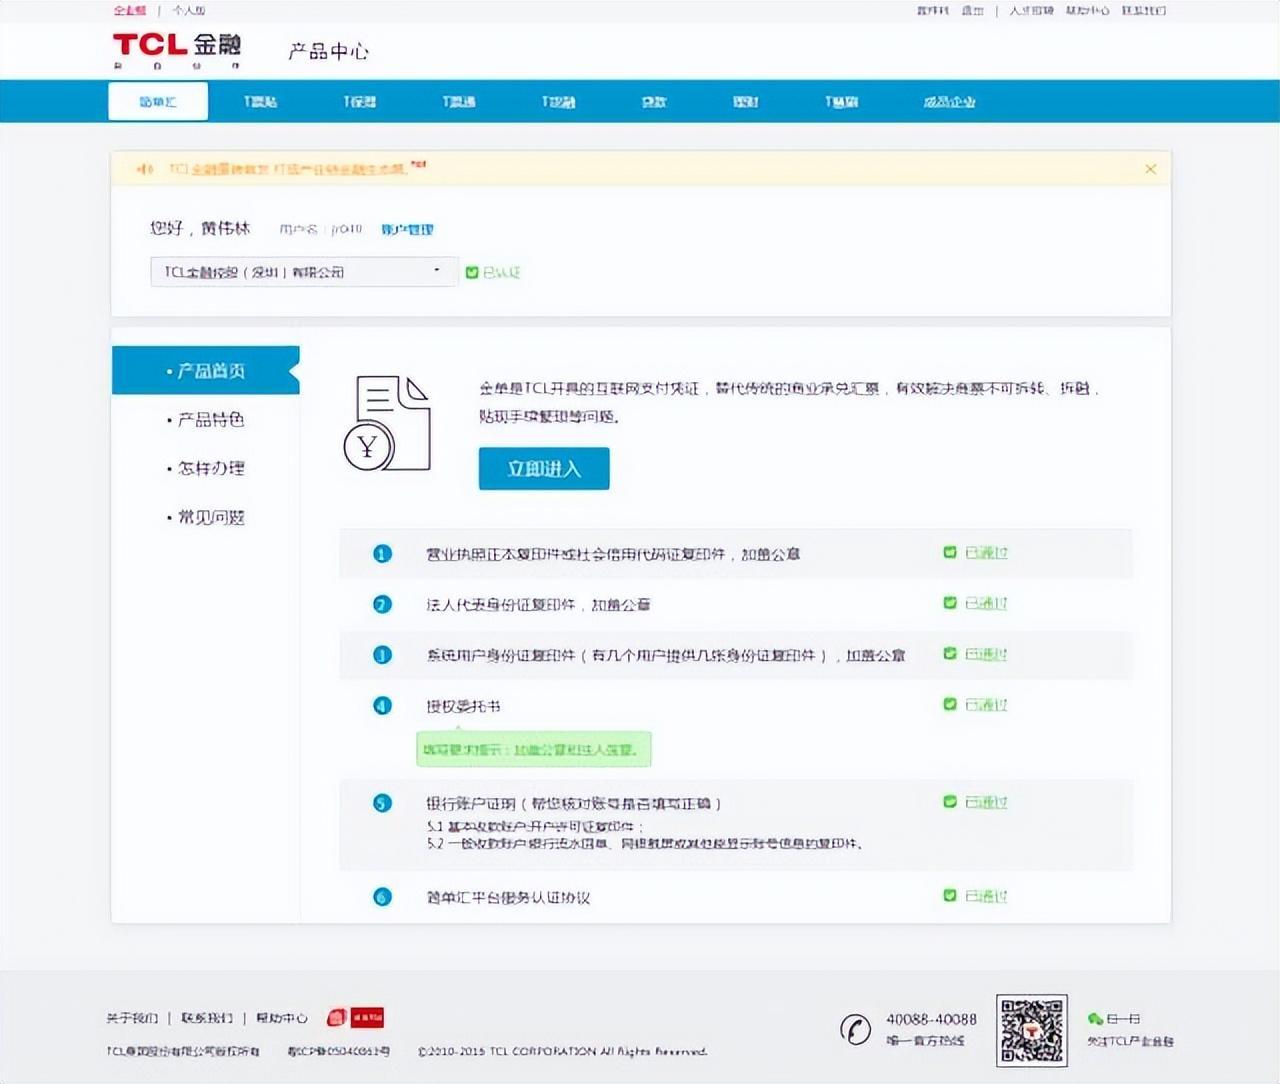This screenshot has height=1084, width=1280.
Task: Open the 贷款 tab in blue nav bar
Action: tap(654, 102)
